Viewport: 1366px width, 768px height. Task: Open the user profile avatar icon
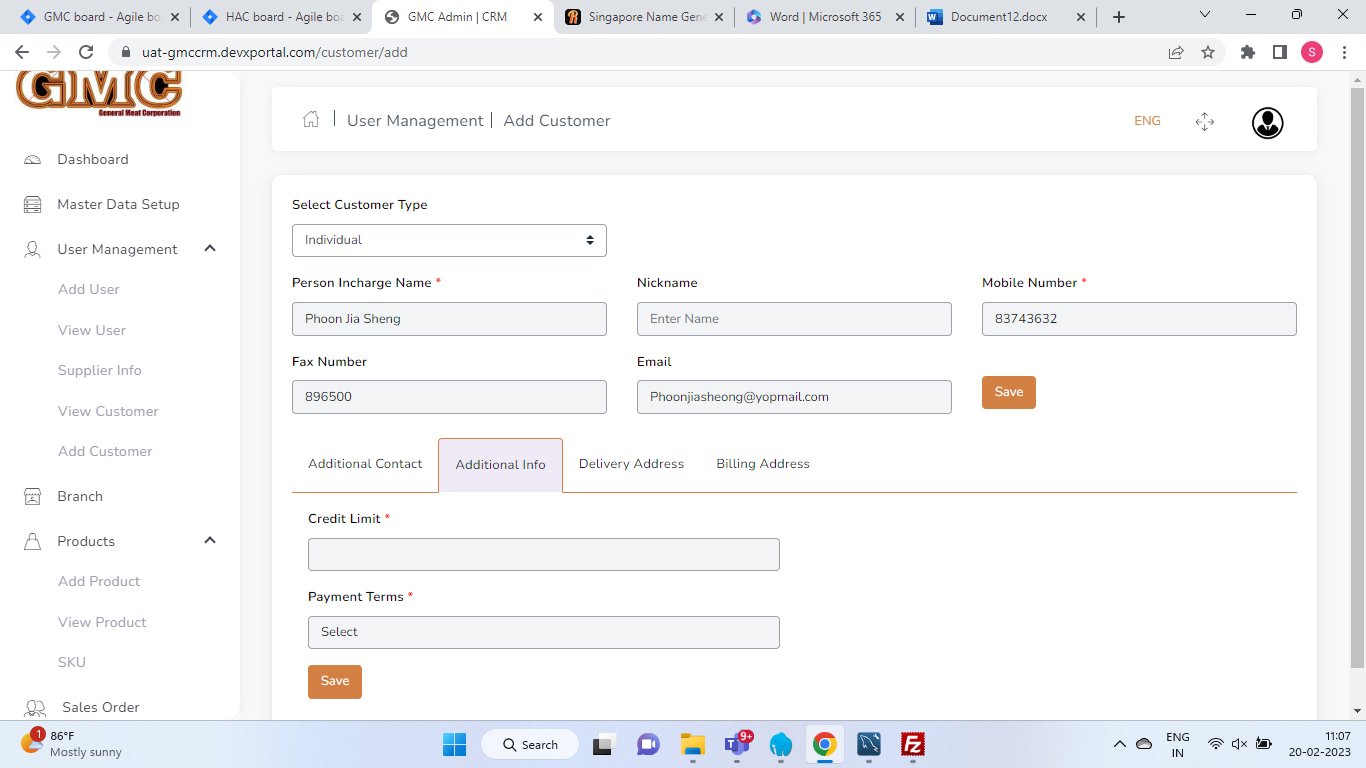pyautogui.click(x=1267, y=122)
